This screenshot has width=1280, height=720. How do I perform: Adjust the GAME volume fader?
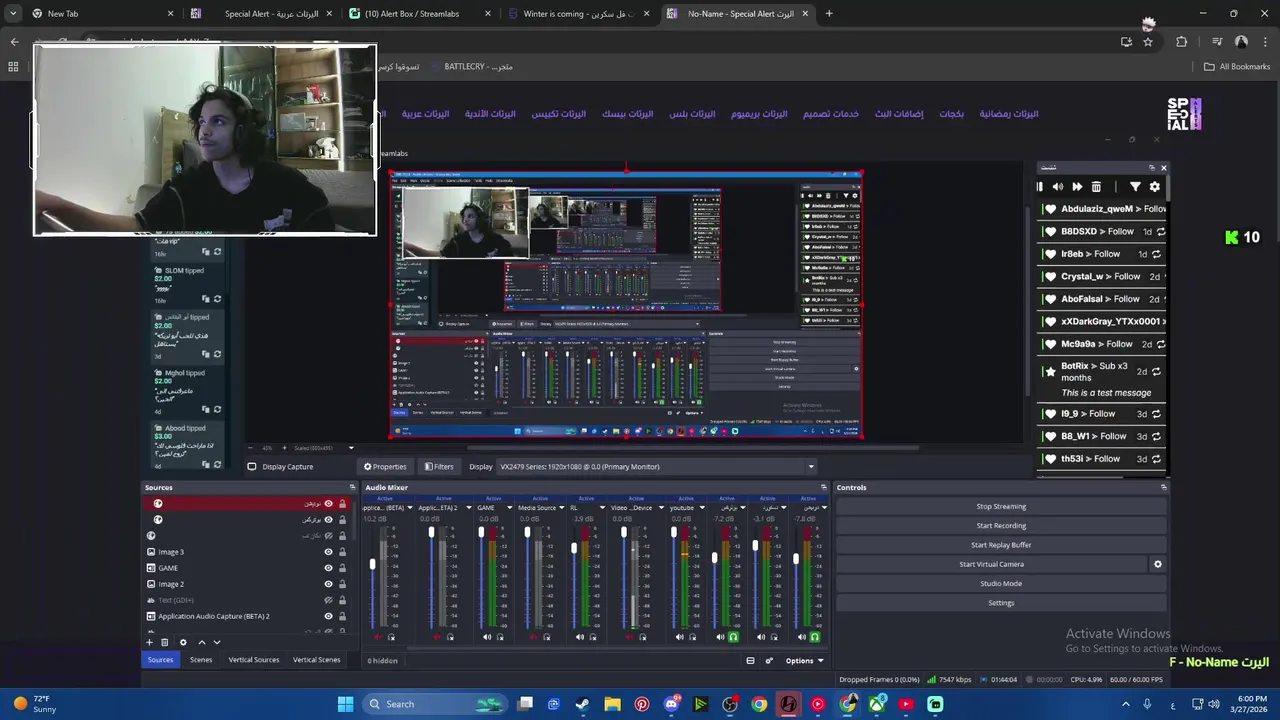[x=481, y=532]
